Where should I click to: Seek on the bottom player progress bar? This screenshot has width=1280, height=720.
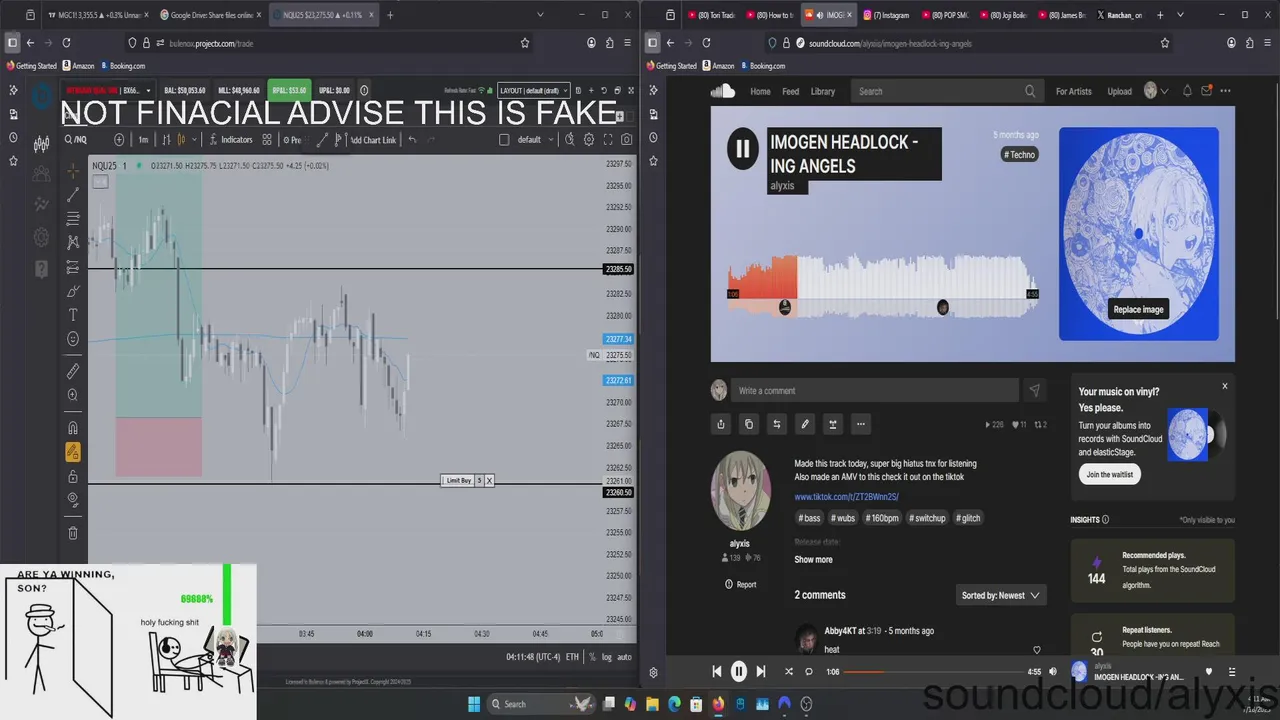932,672
